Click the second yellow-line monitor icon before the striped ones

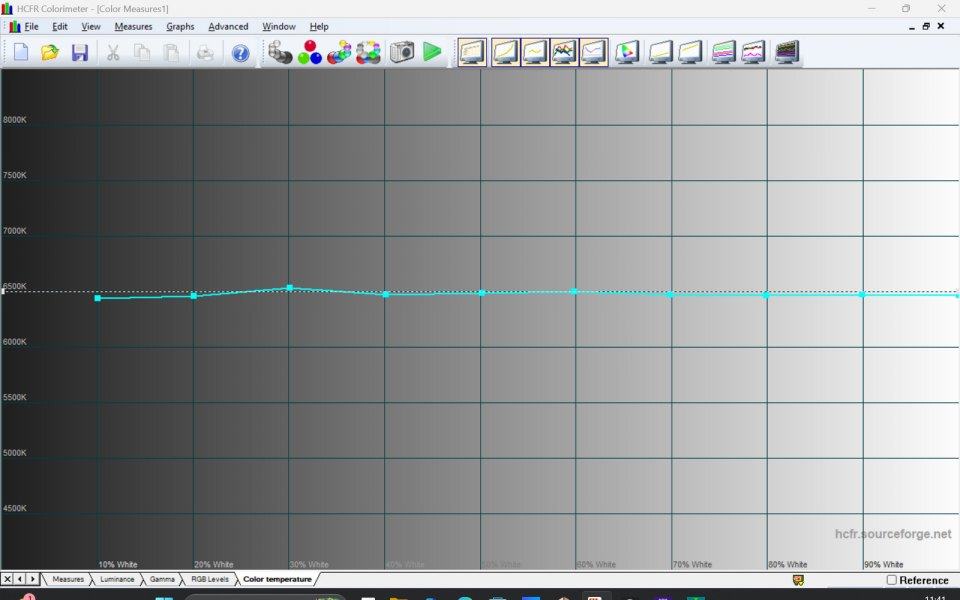point(690,52)
